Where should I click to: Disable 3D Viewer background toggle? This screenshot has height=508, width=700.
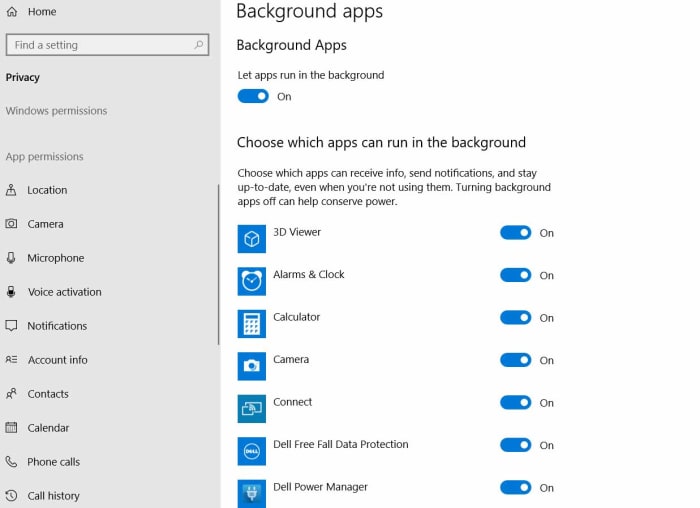click(x=516, y=233)
